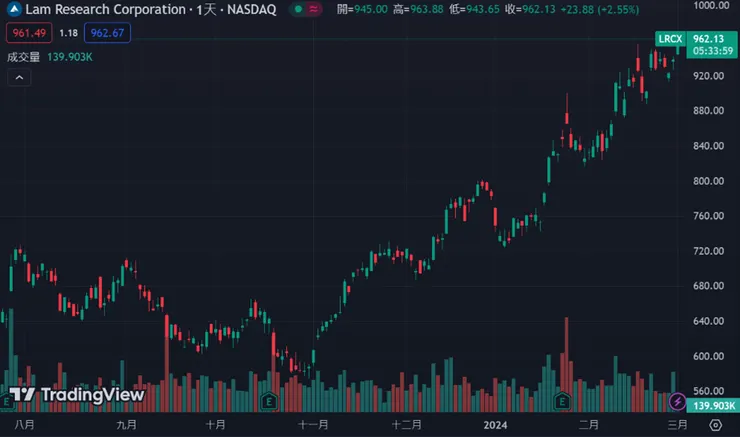Click the earnings E marker near late October
This screenshot has width=740, height=437.
coord(269,402)
